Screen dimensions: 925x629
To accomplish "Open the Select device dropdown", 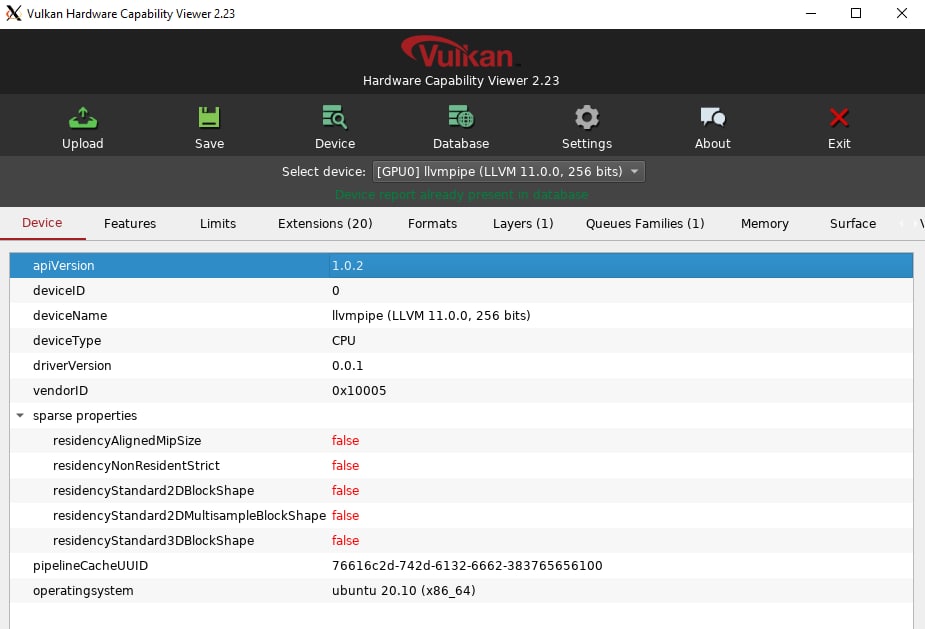I will point(509,172).
